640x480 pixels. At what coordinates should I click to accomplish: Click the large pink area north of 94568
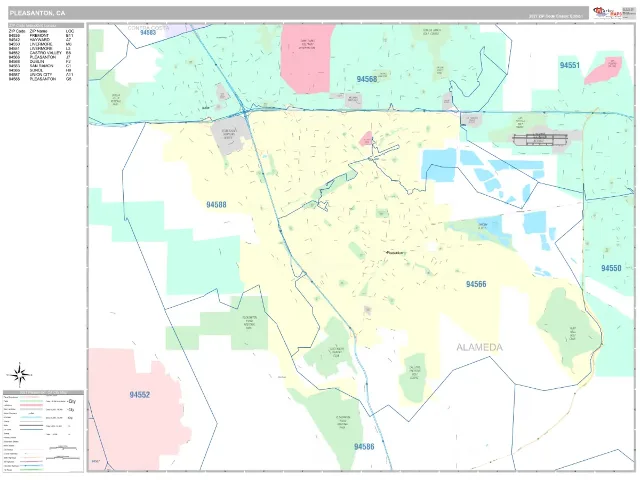click(x=307, y=58)
